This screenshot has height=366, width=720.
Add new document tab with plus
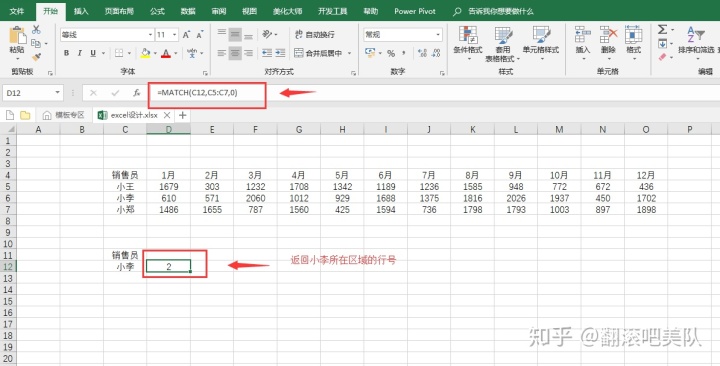(x=183, y=115)
